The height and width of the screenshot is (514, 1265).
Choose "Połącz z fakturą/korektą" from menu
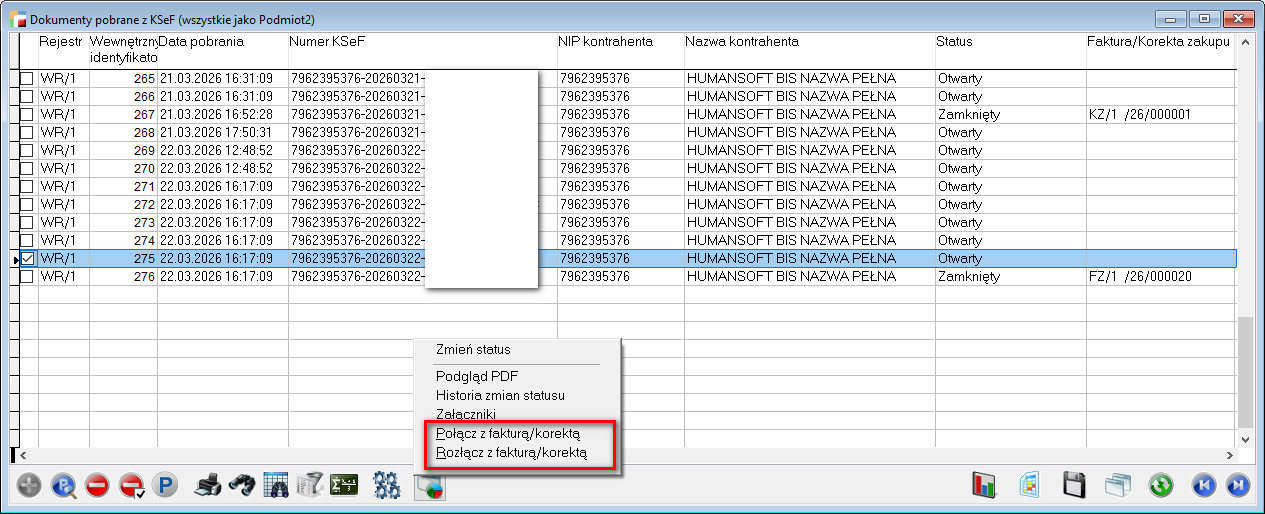507,434
